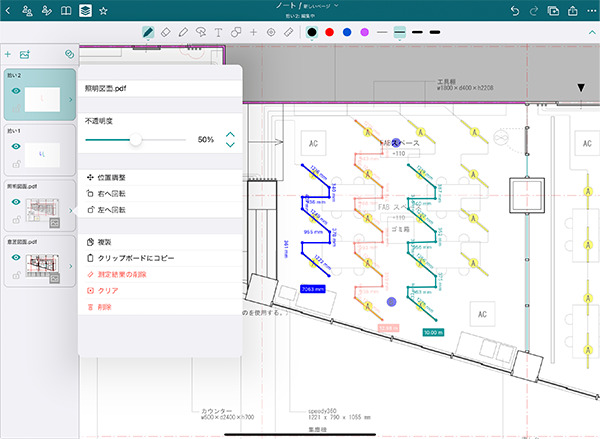Undo the last action
This screenshot has width=600, height=439.
[515, 11]
